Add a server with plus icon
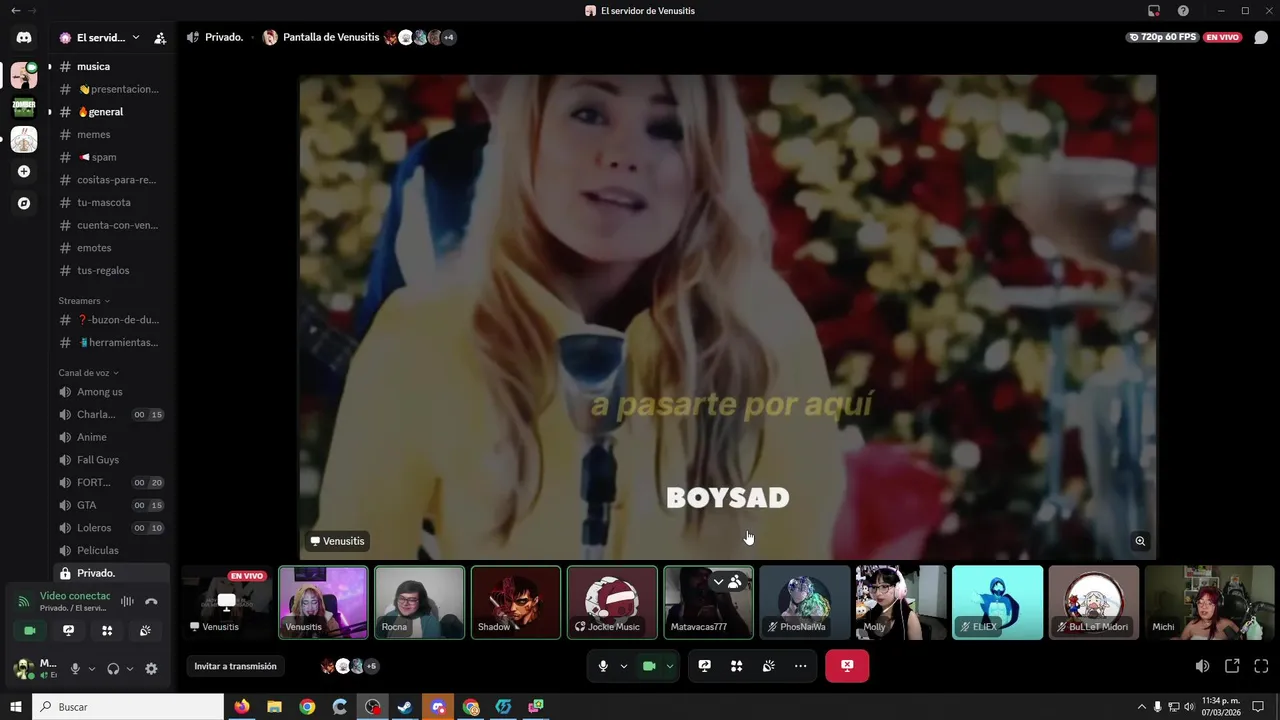The width and height of the screenshot is (1280, 720). (24, 171)
